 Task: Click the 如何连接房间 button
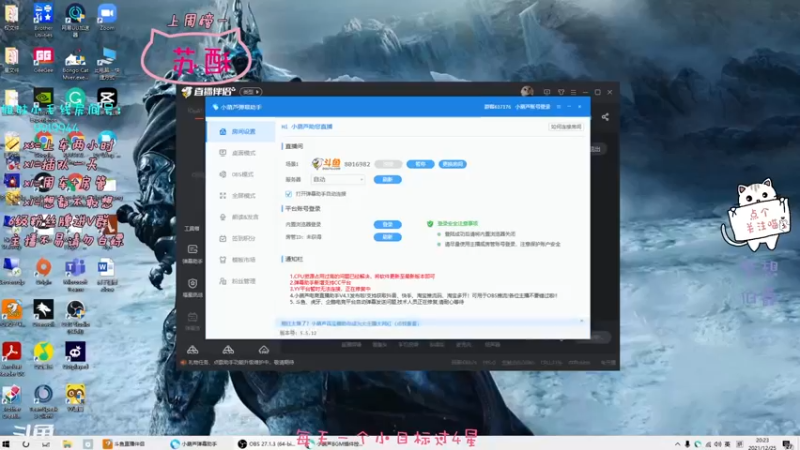566,127
